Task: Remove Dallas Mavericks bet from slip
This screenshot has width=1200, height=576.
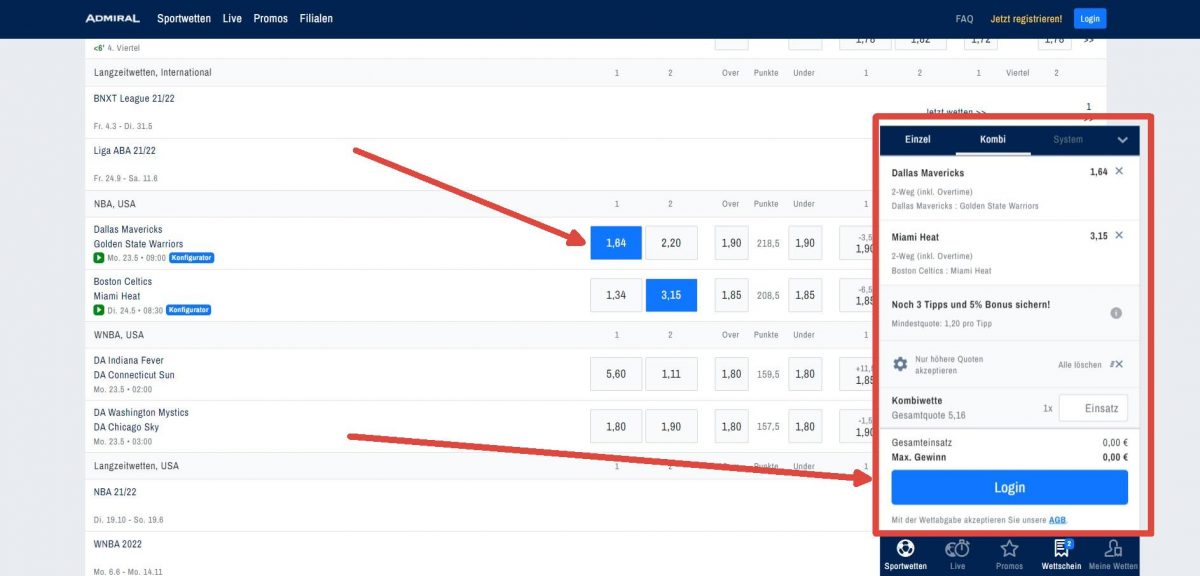Action: (1119, 171)
